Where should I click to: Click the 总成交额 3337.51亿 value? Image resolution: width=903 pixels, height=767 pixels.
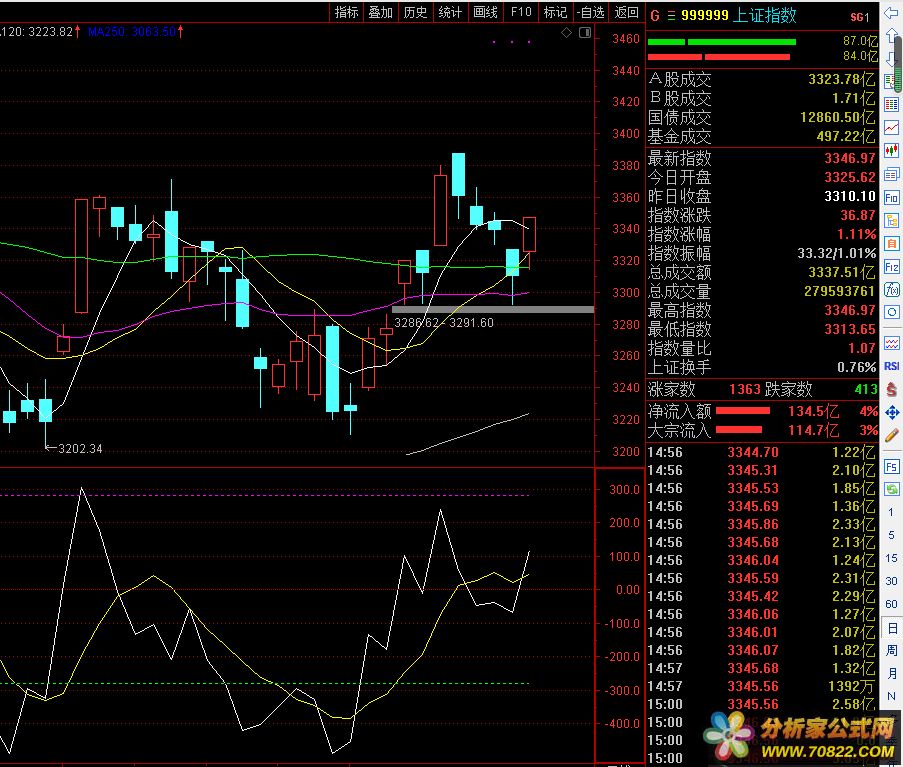tap(842, 272)
